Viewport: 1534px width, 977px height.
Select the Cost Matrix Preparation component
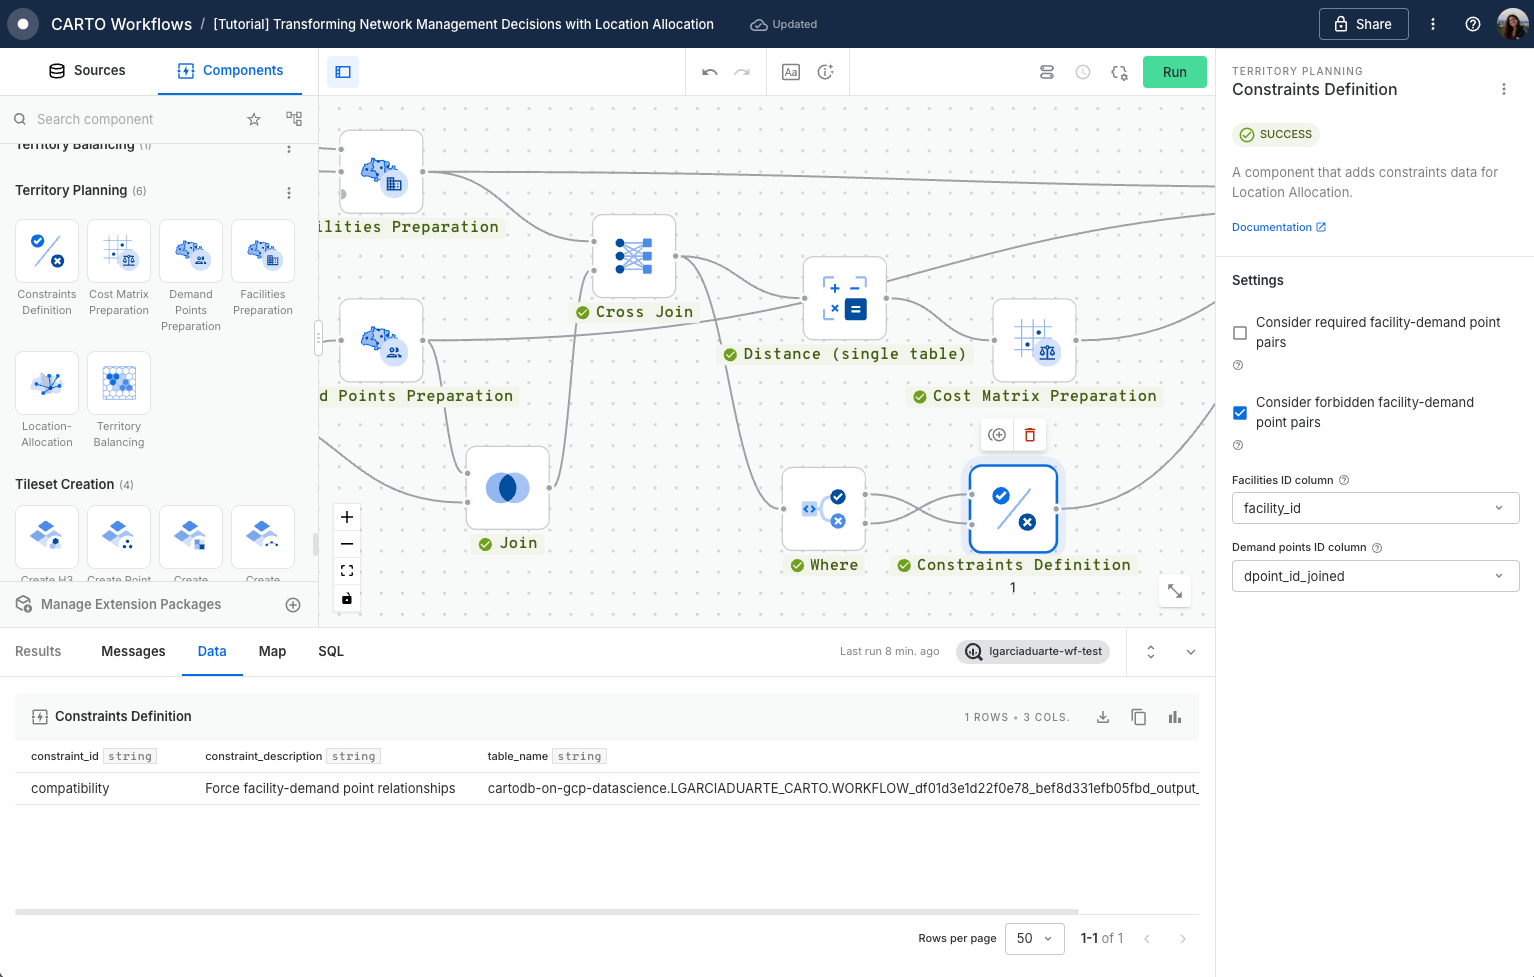[119, 251]
